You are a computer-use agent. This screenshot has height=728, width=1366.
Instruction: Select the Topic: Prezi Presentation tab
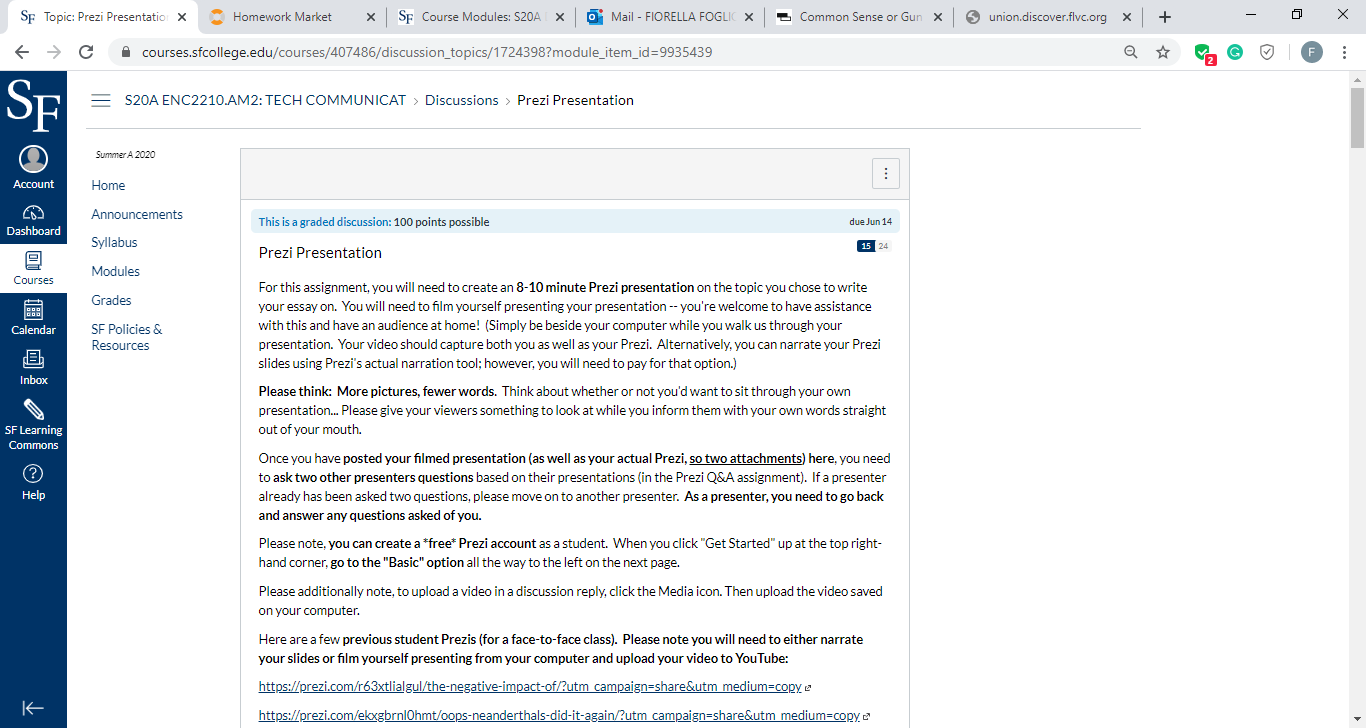pos(103,17)
